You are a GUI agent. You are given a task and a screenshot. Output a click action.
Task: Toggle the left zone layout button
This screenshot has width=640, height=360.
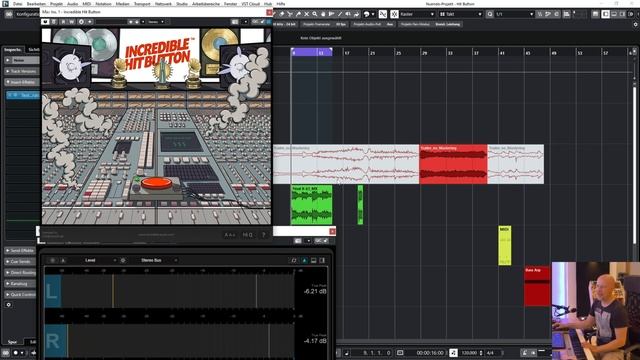[605, 14]
